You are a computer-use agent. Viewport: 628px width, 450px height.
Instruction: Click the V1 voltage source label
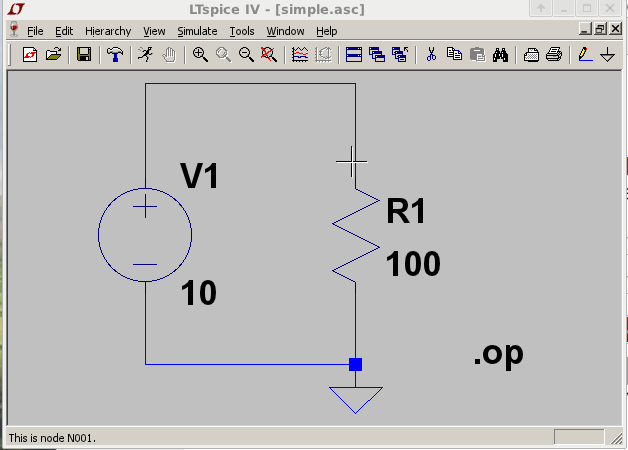tap(199, 175)
